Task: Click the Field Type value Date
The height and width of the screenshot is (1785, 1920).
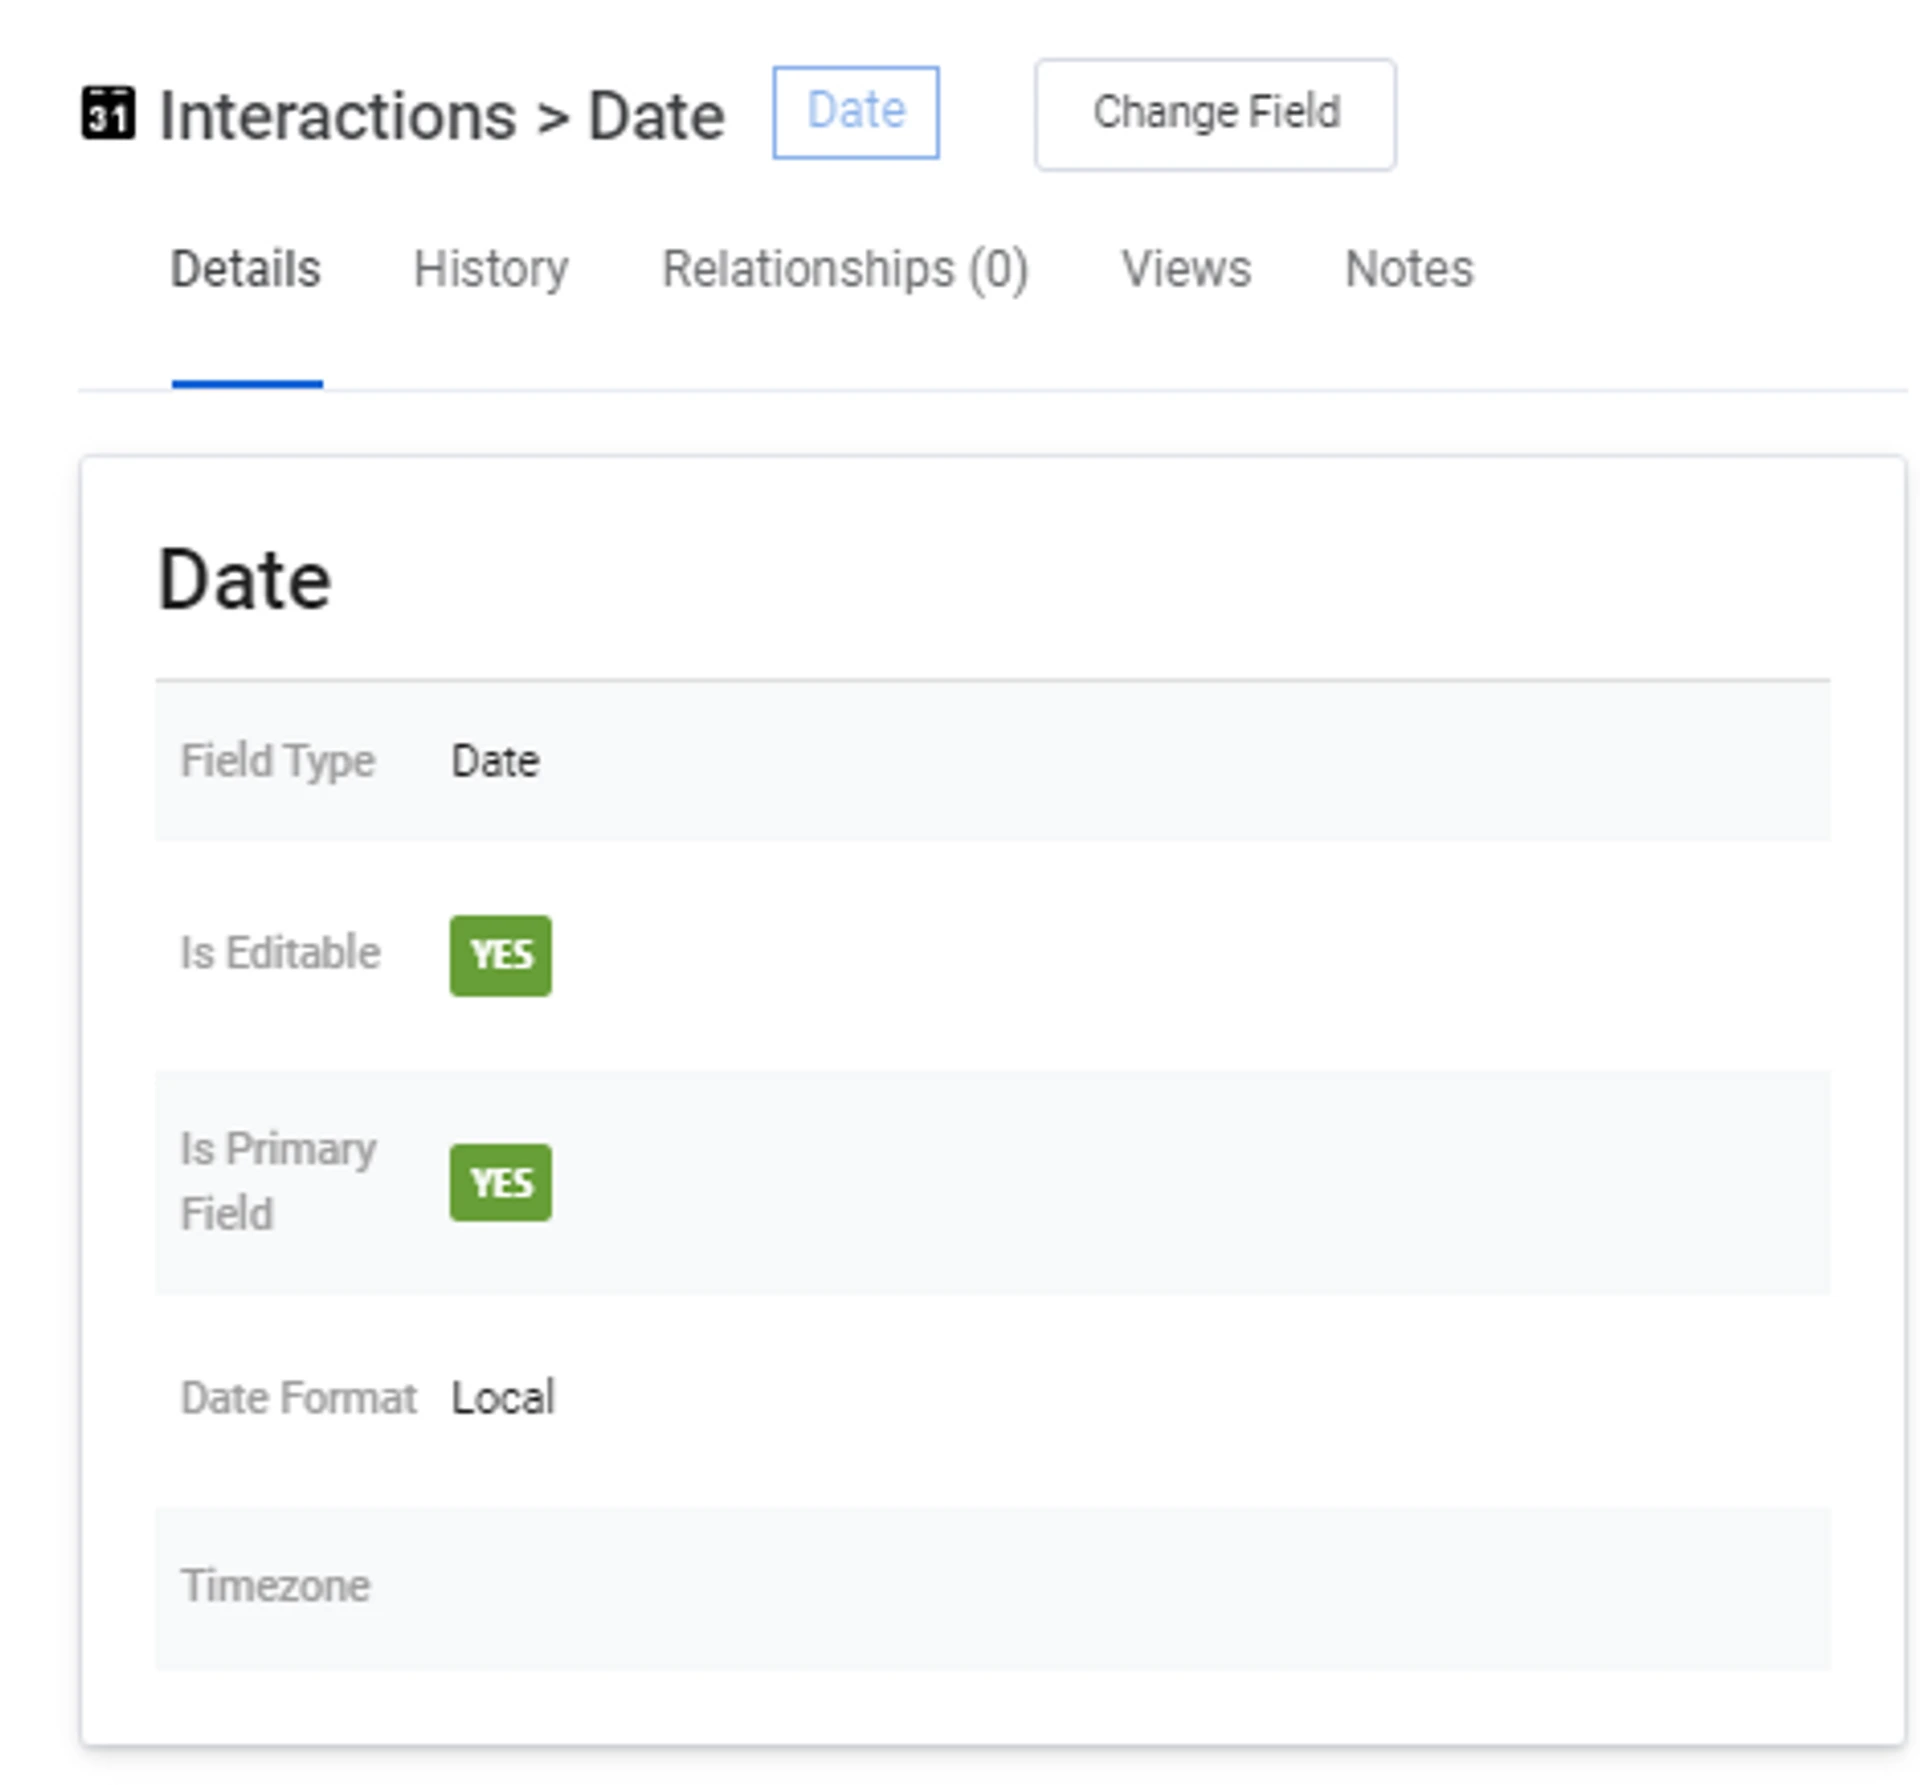Action: pos(495,762)
